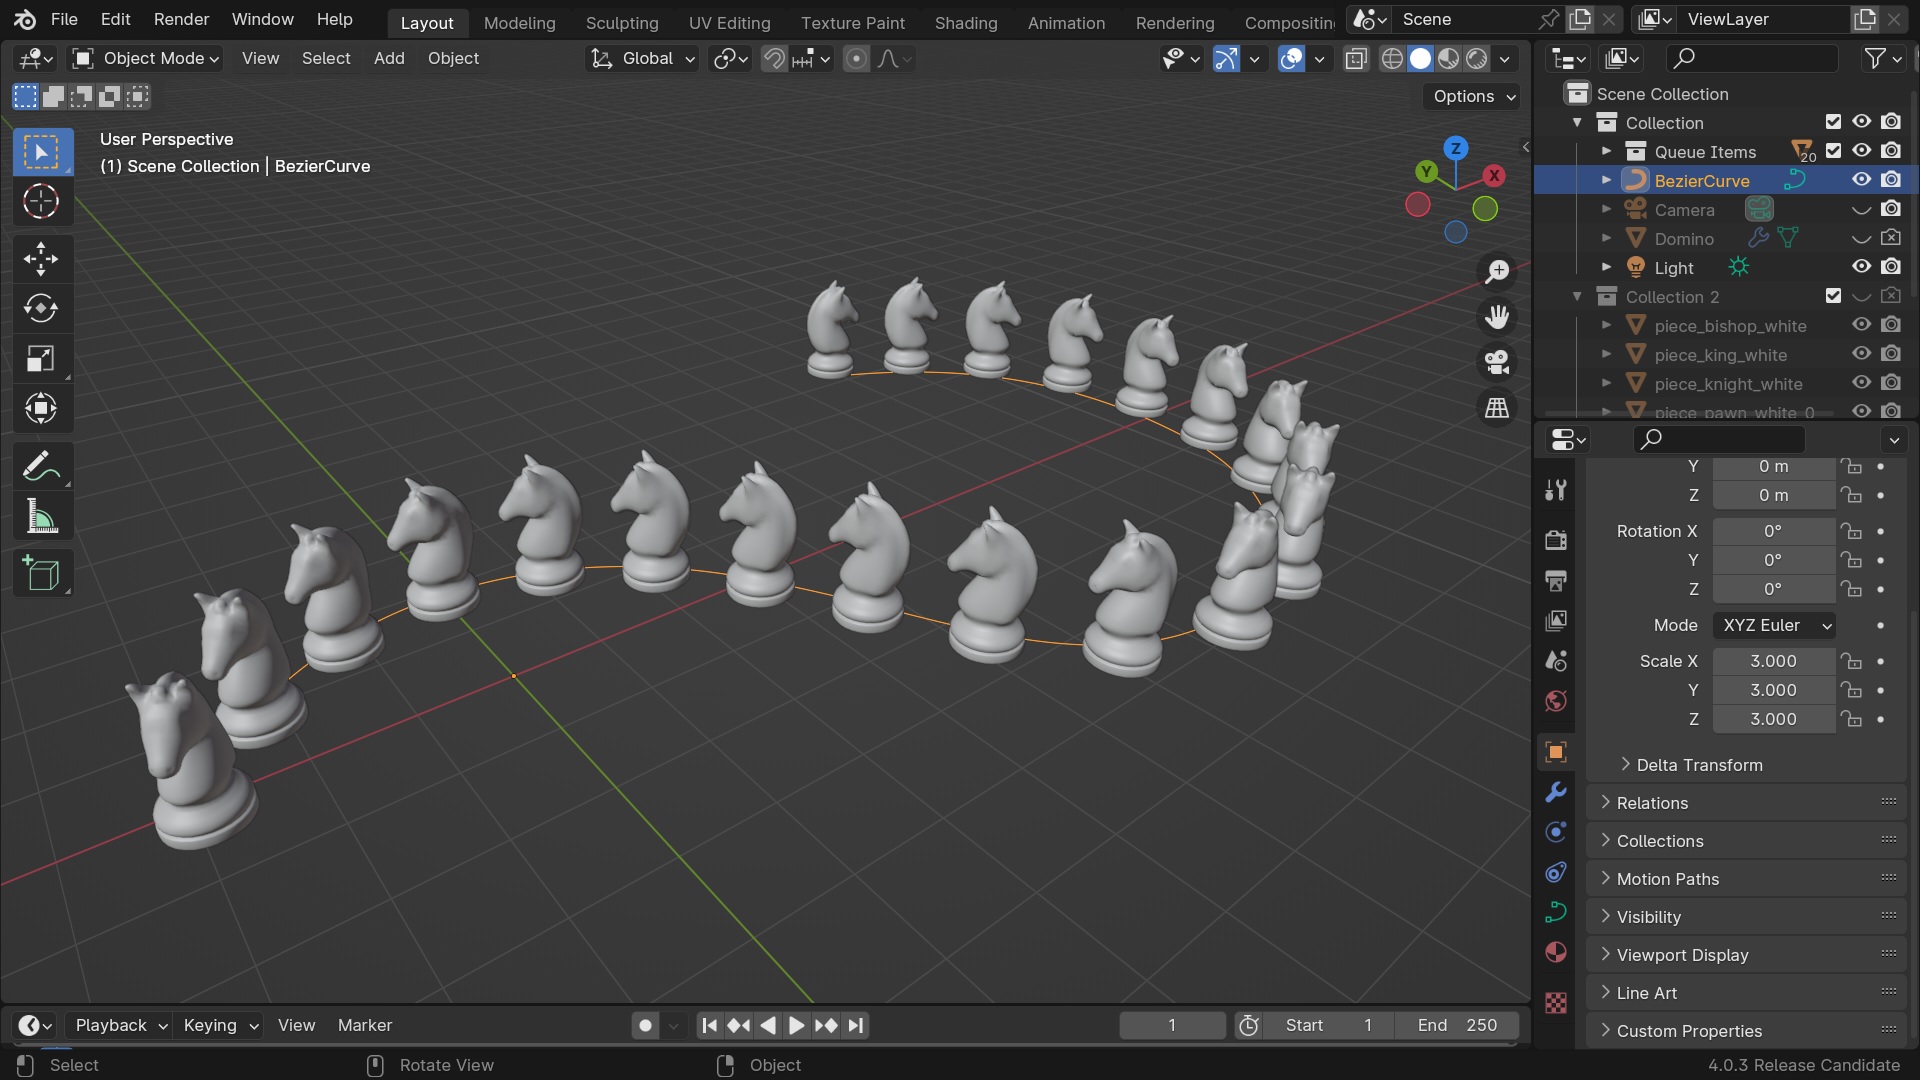Click the Add Cube tool
Viewport: 1920px width, 1080px height.
[x=41, y=574]
